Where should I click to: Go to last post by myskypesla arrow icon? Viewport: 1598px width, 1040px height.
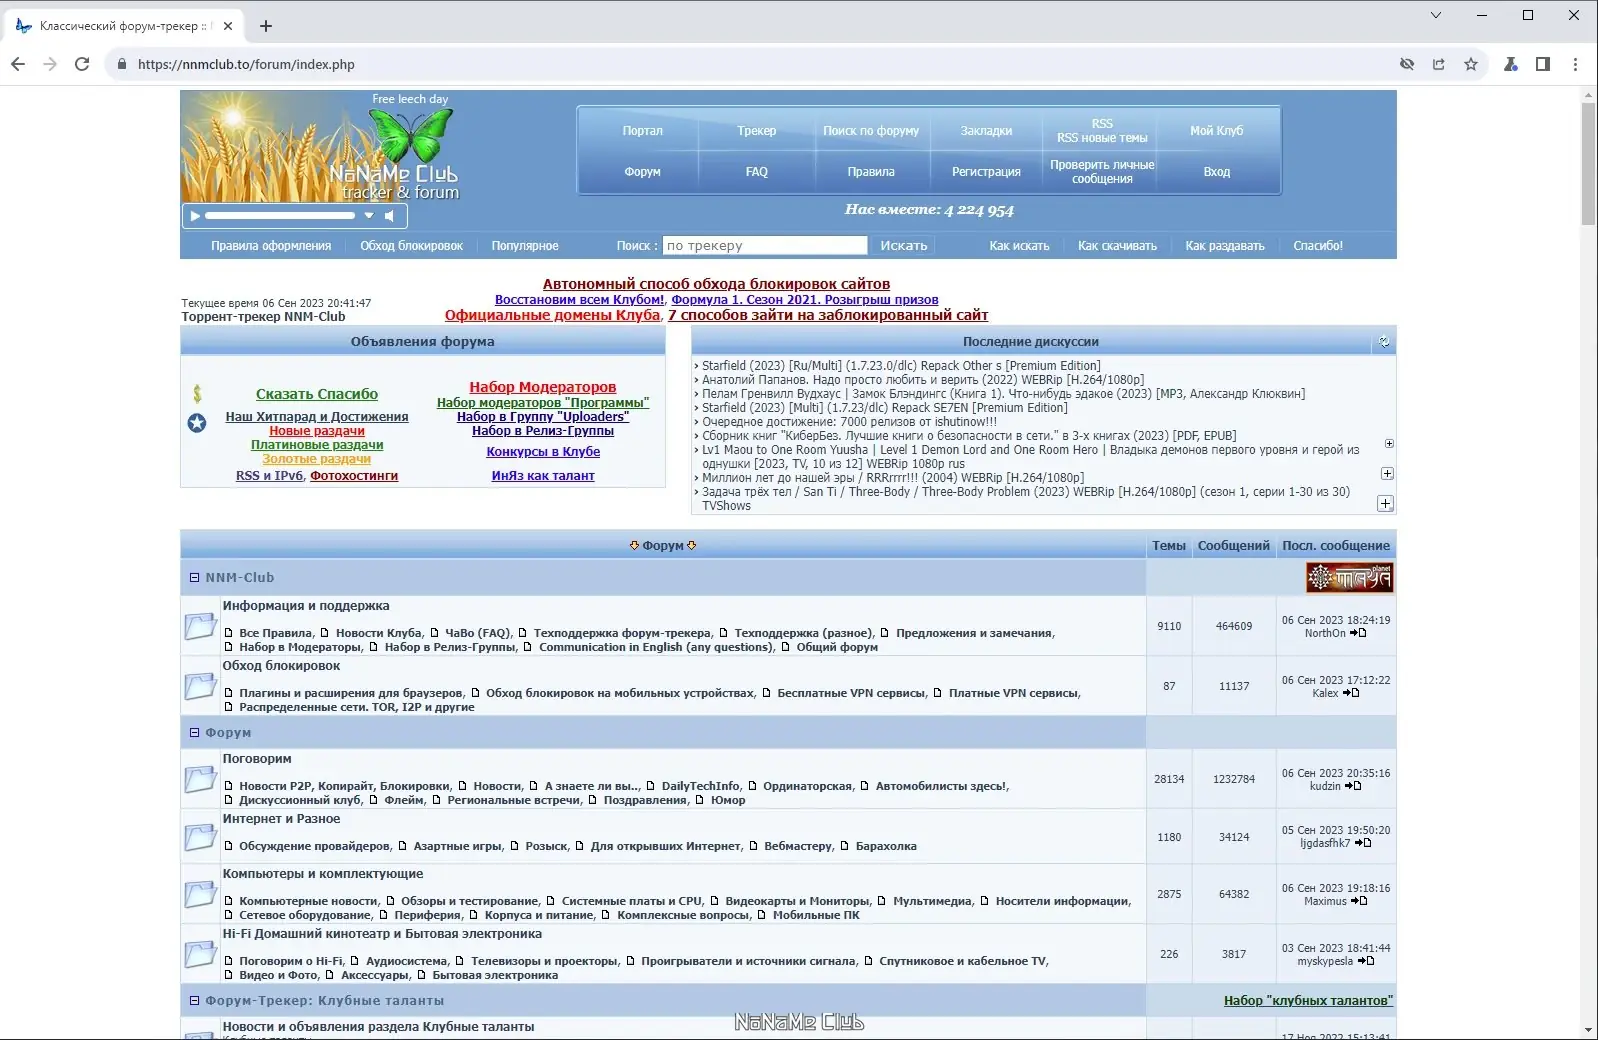tap(1366, 961)
